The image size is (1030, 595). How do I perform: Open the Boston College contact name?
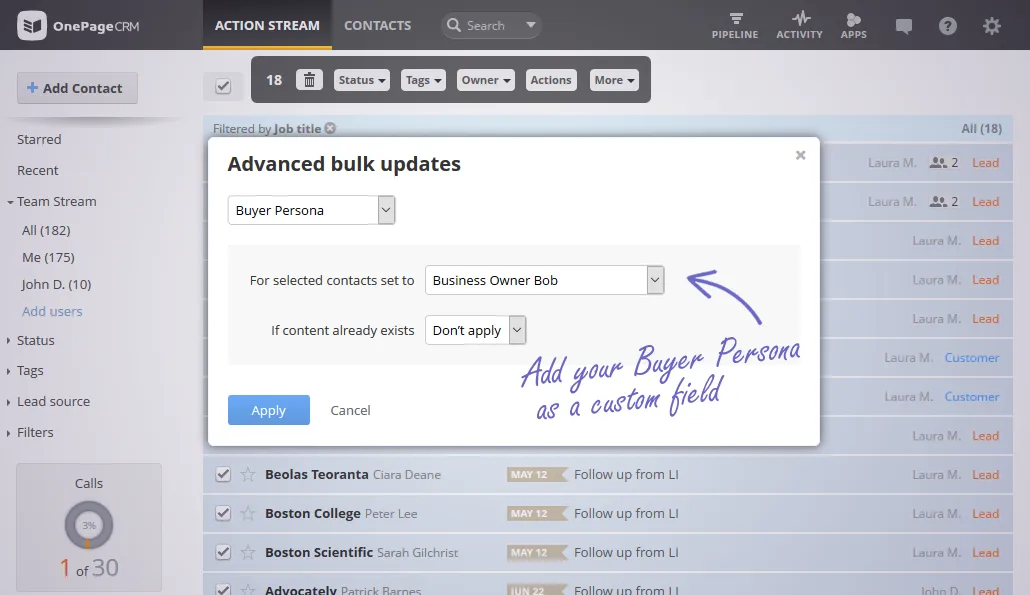point(313,513)
